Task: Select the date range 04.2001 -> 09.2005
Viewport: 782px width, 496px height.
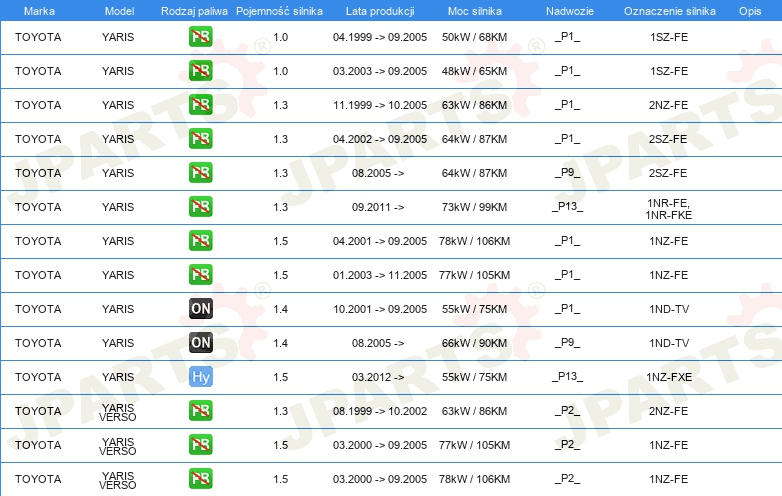Action: (x=380, y=241)
